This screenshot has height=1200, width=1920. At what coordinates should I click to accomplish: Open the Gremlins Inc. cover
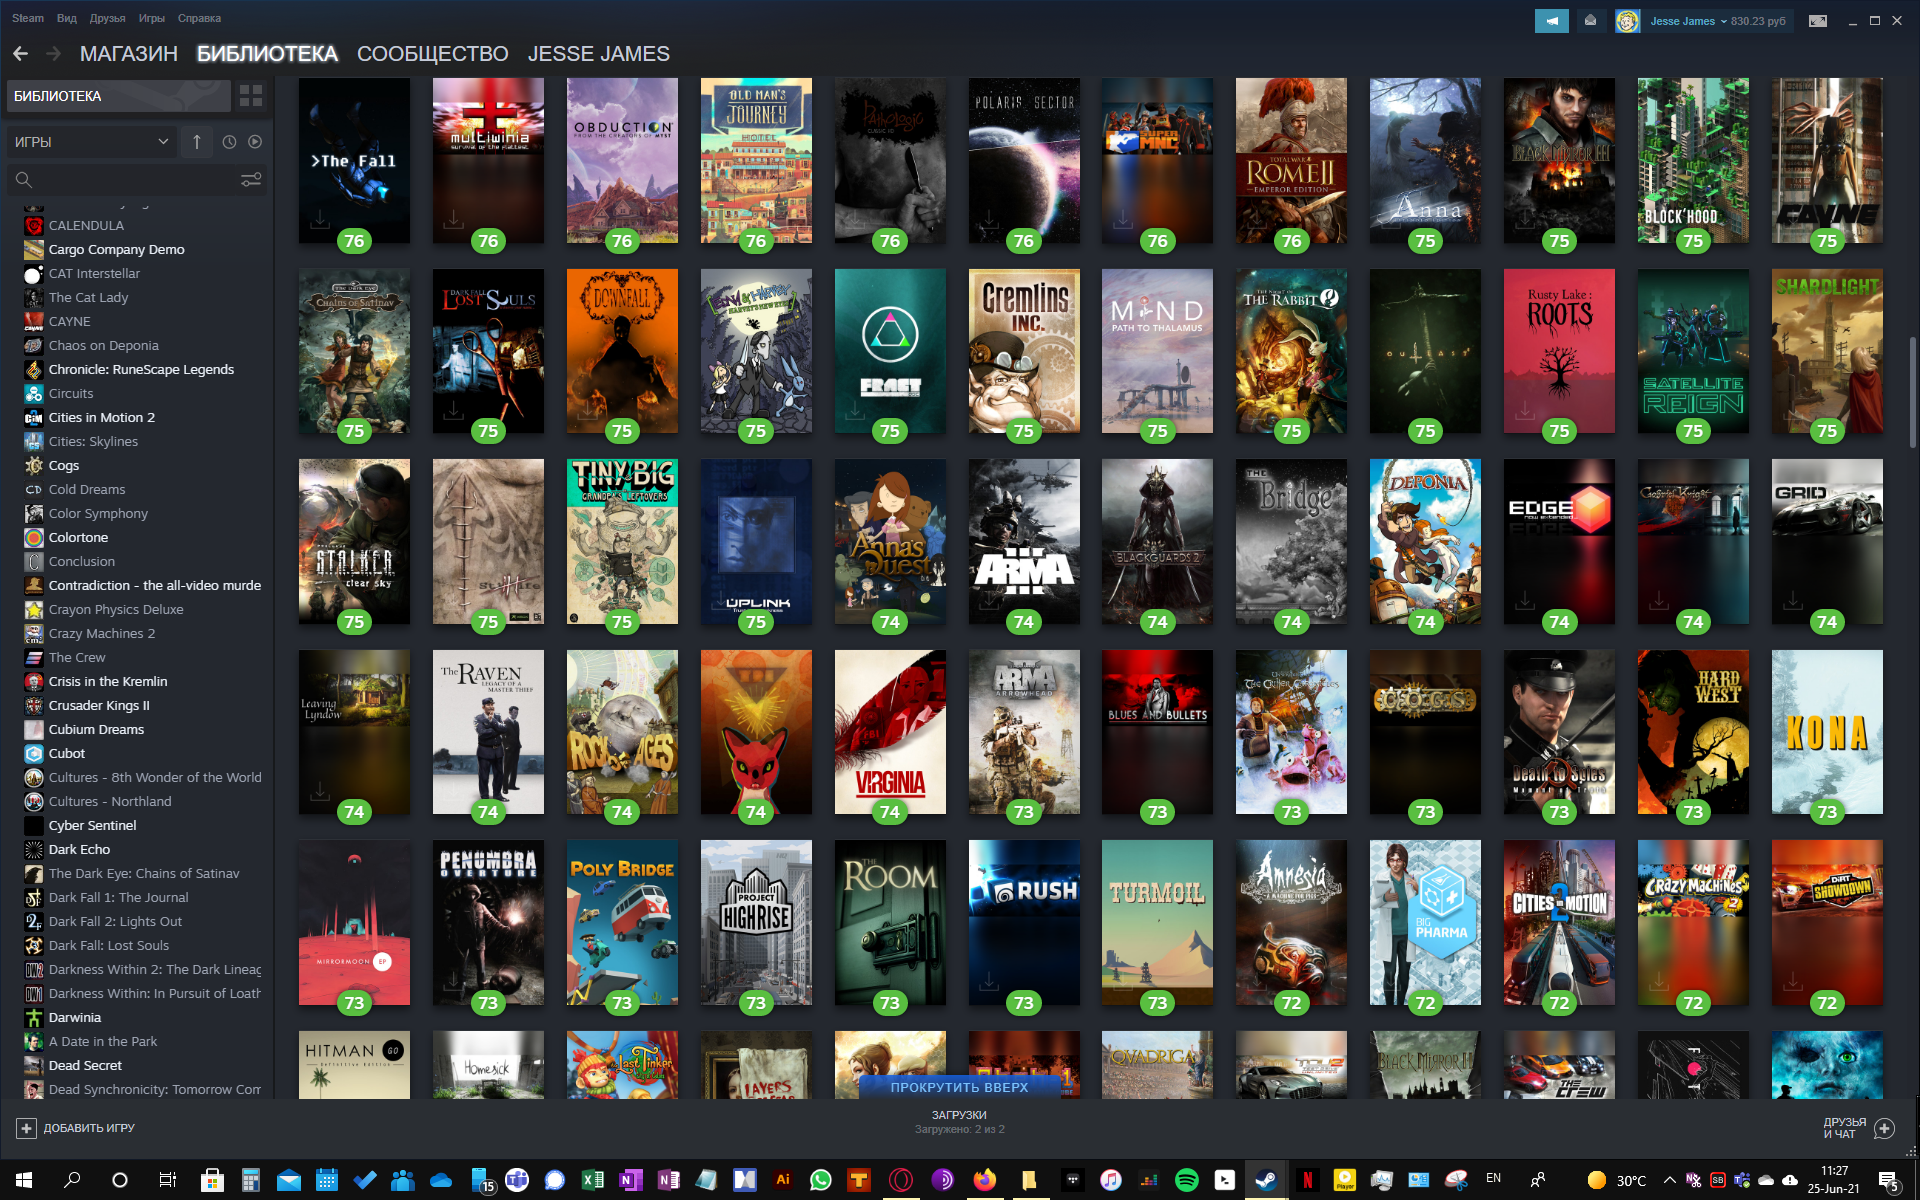[1024, 351]
